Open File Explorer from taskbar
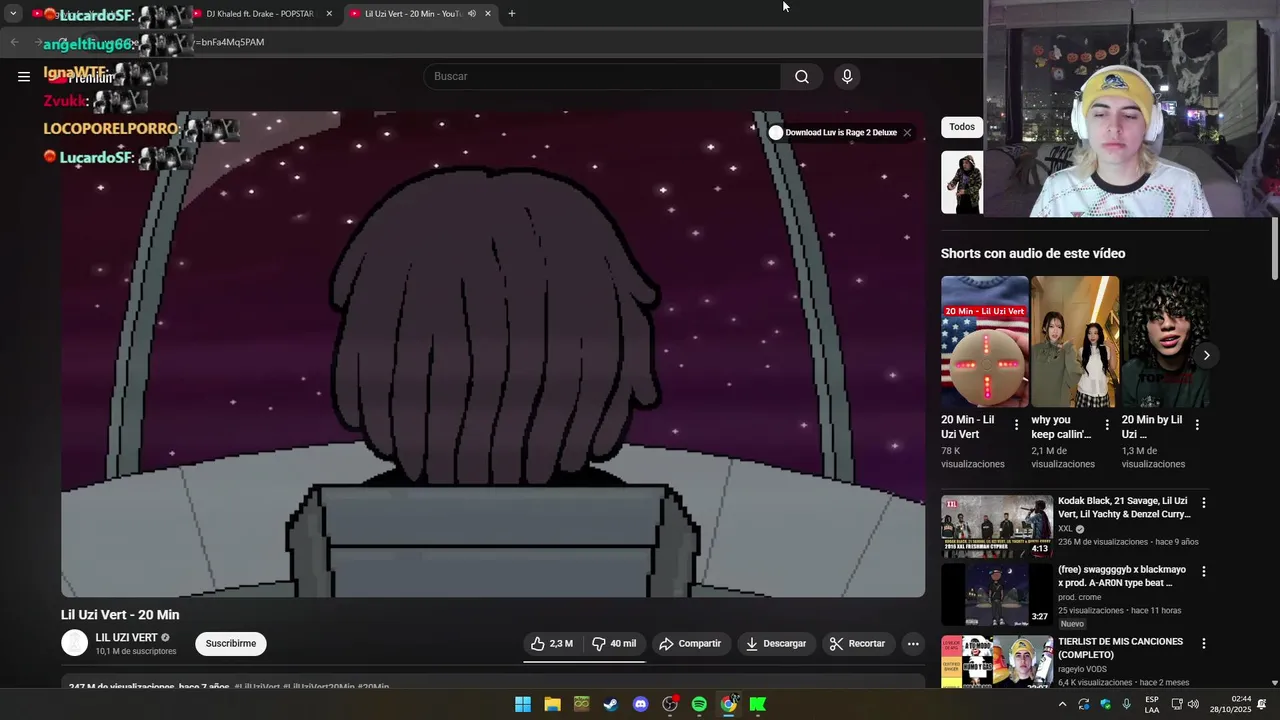Screen dimensions: 1280x720 coord(552,704)
